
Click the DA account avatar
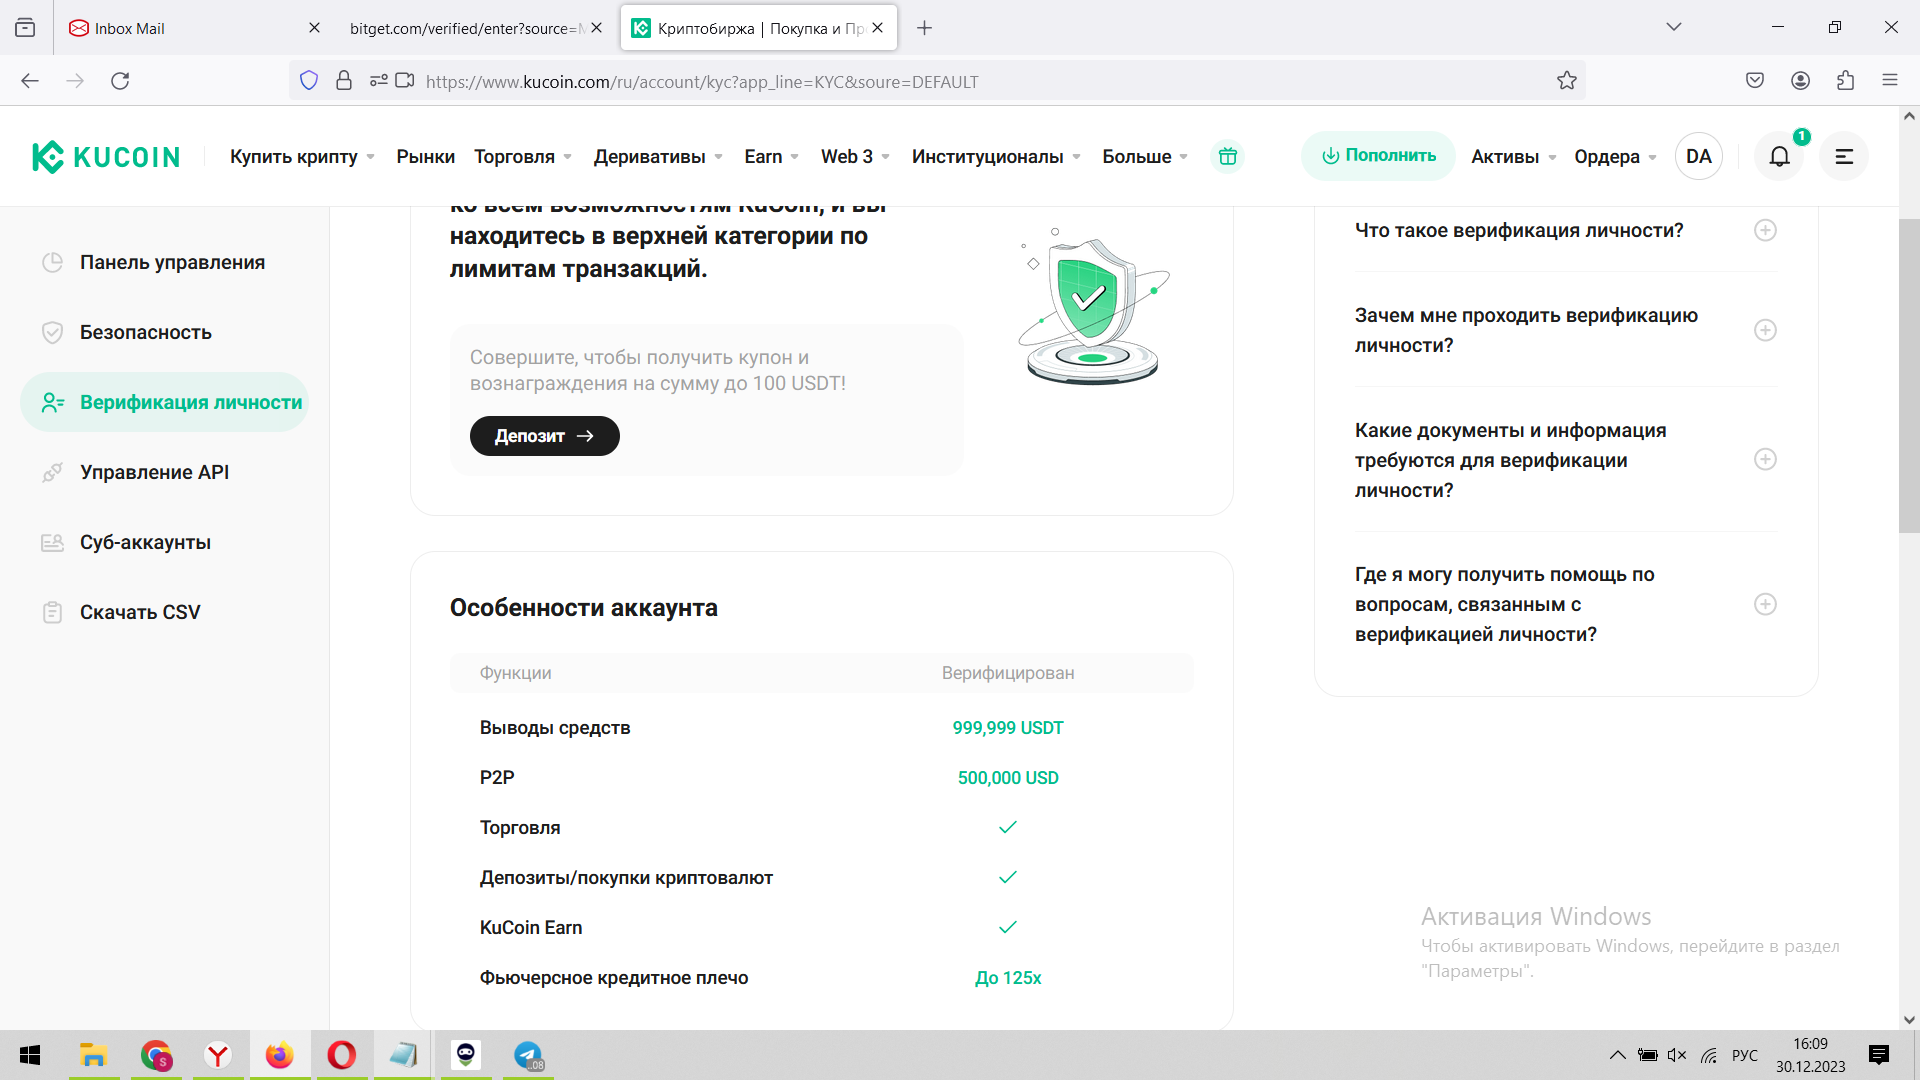pyautogui.click(x=1698, y=156)
